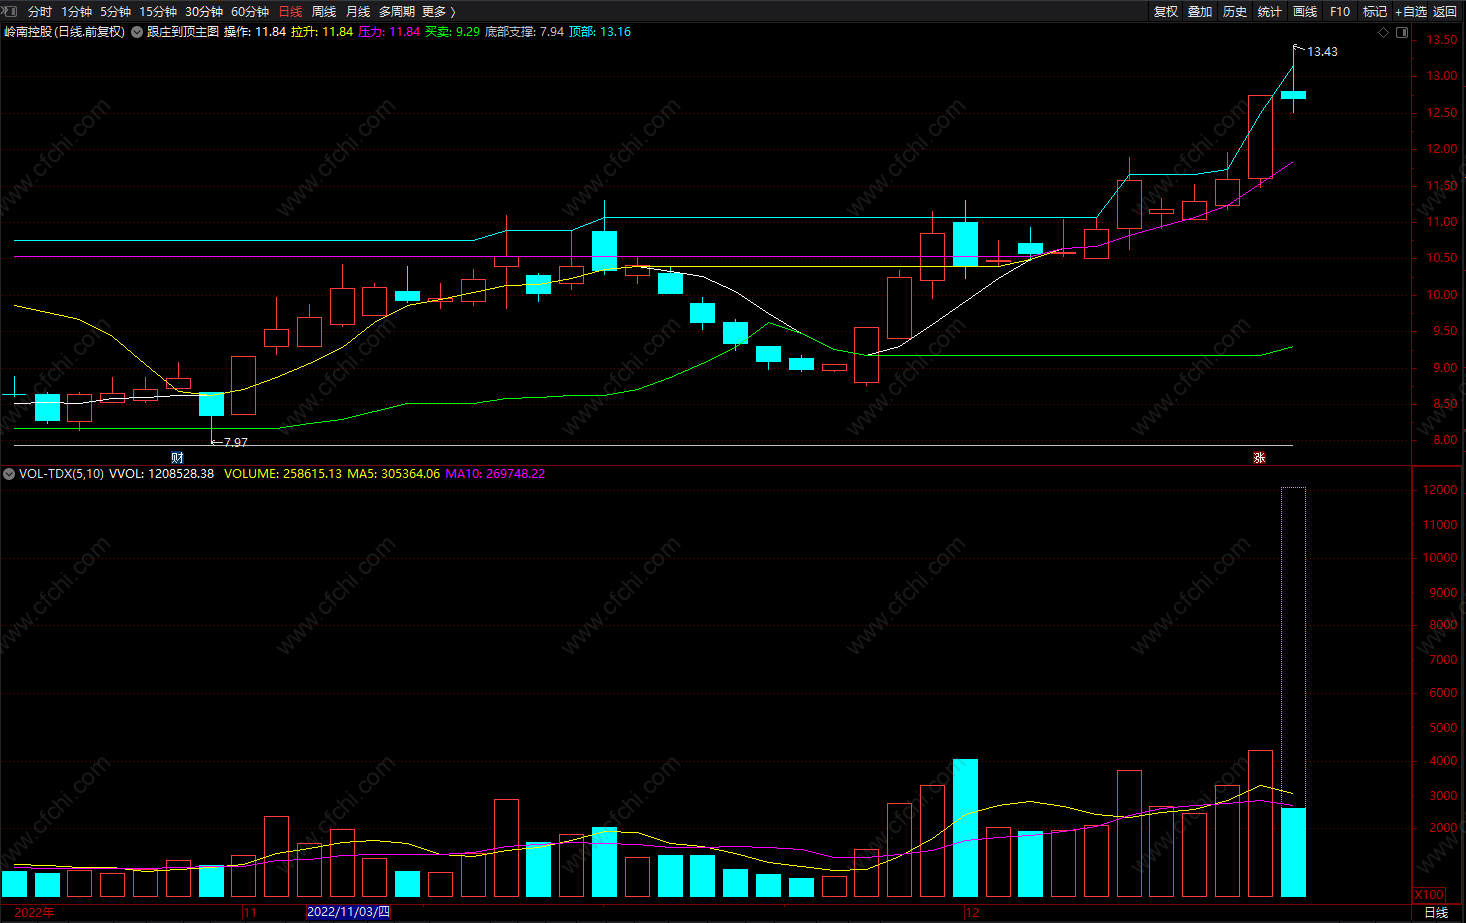Screen dimensions: 1466x923
Task: Open the 历史 history button
Action: 1235,12
